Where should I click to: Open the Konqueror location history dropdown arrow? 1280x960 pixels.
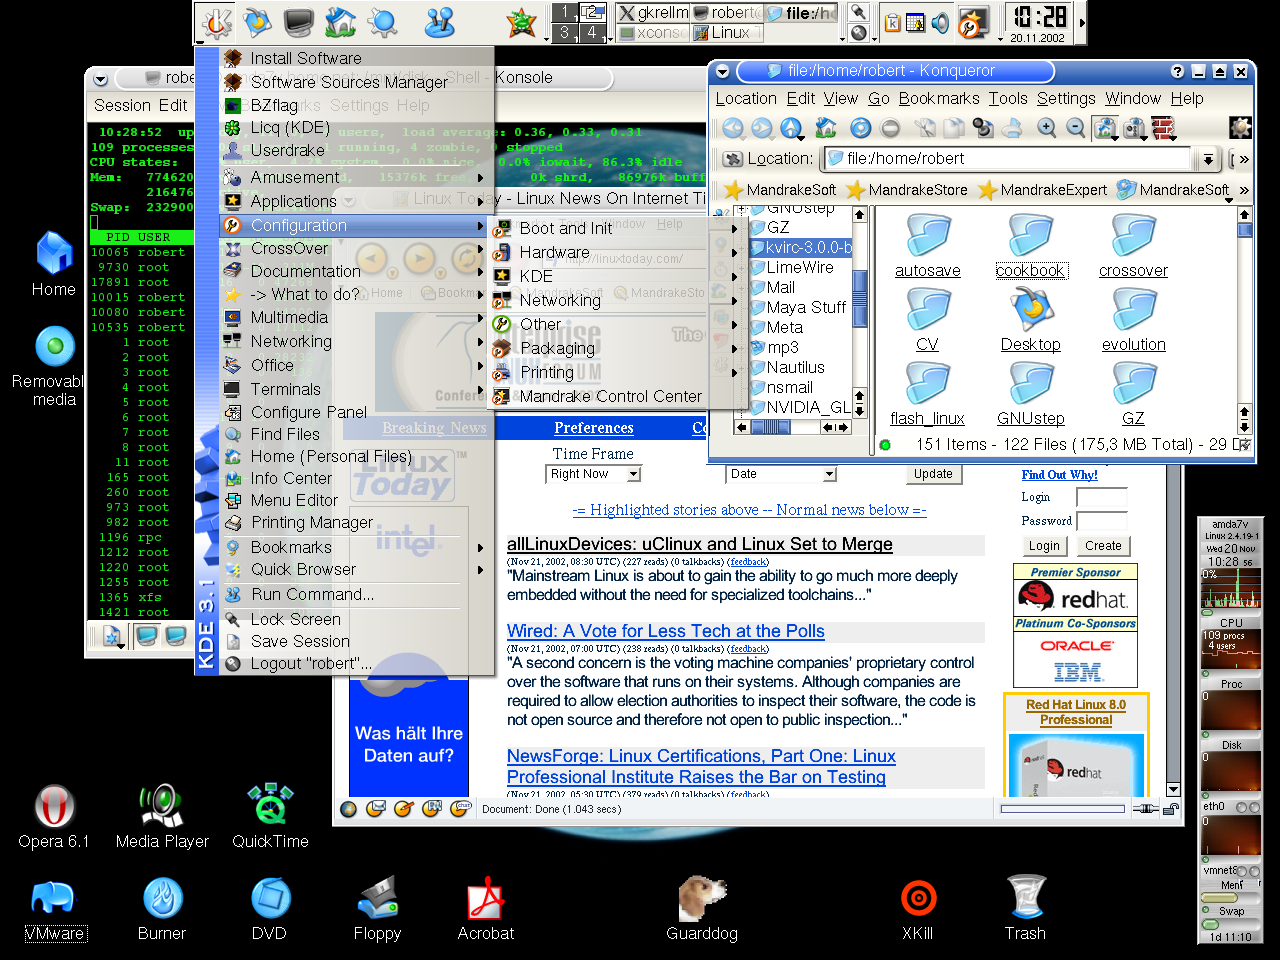pyautogui.click(x=1208, y=159)
